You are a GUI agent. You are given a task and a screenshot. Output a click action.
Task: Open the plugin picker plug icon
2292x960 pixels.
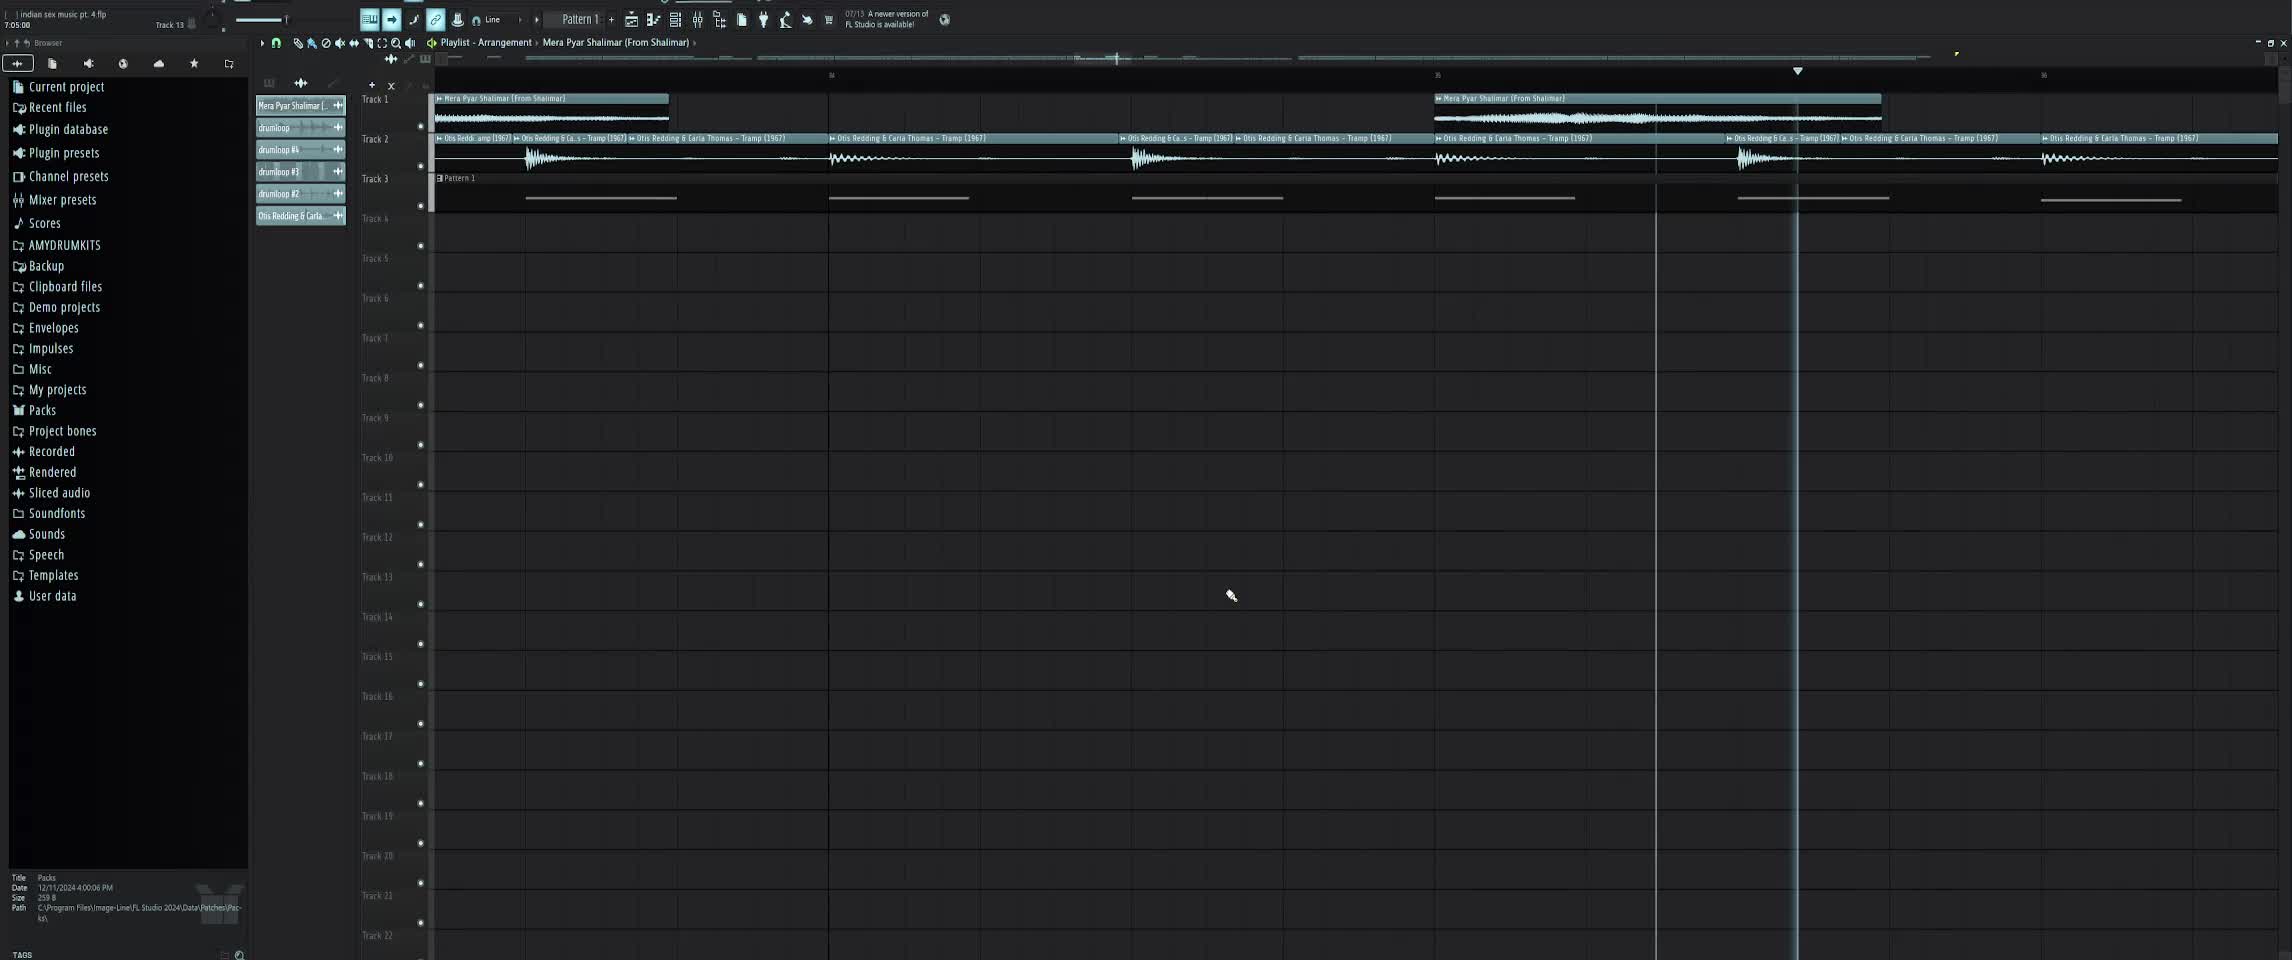(763, 19)
